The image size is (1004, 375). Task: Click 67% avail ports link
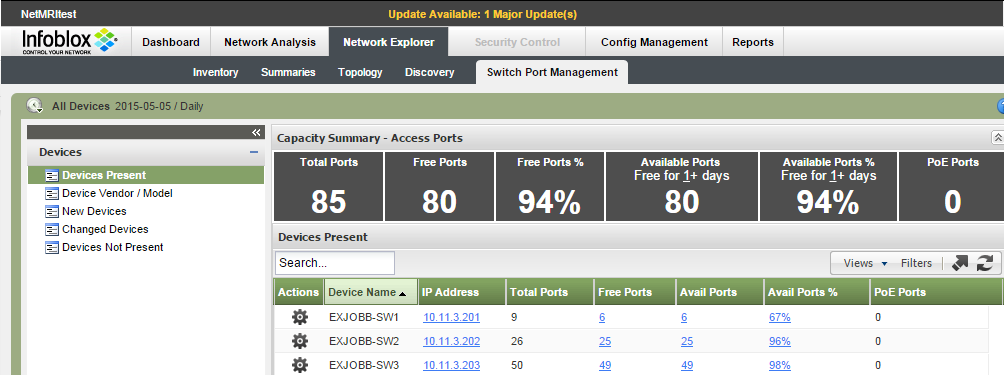780,317
